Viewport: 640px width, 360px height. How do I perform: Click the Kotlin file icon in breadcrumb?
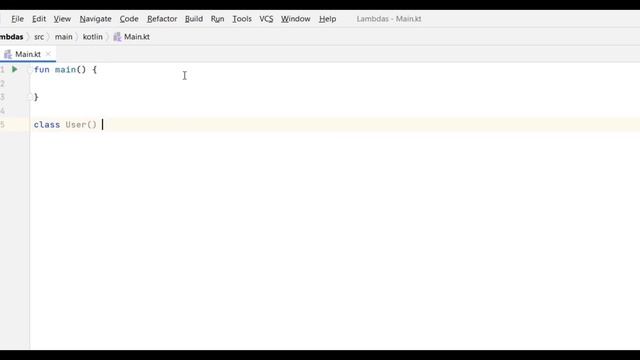(x=117, y=37)
